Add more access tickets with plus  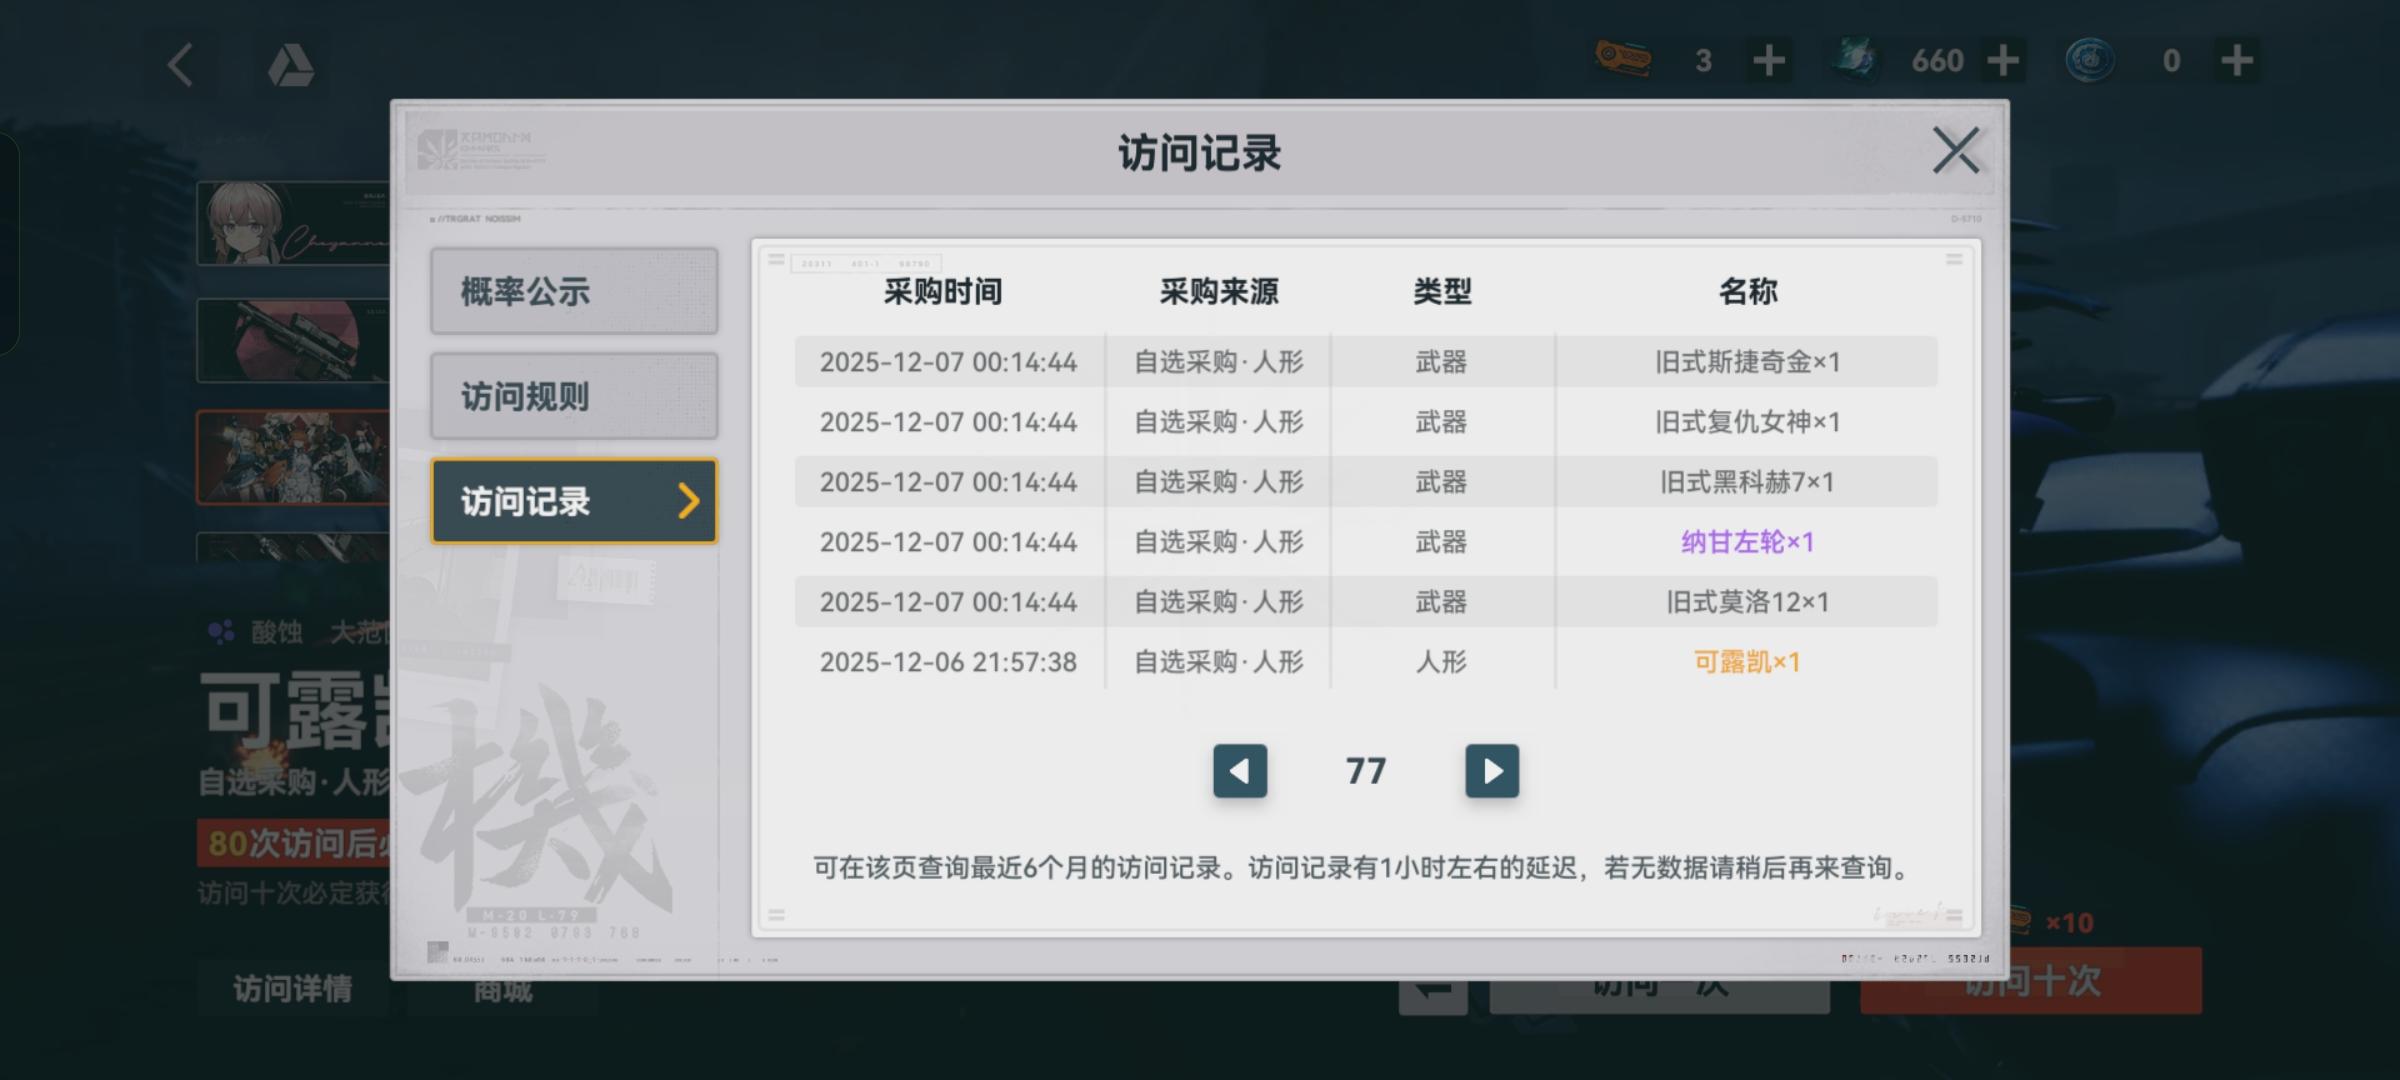[1768, 61]
